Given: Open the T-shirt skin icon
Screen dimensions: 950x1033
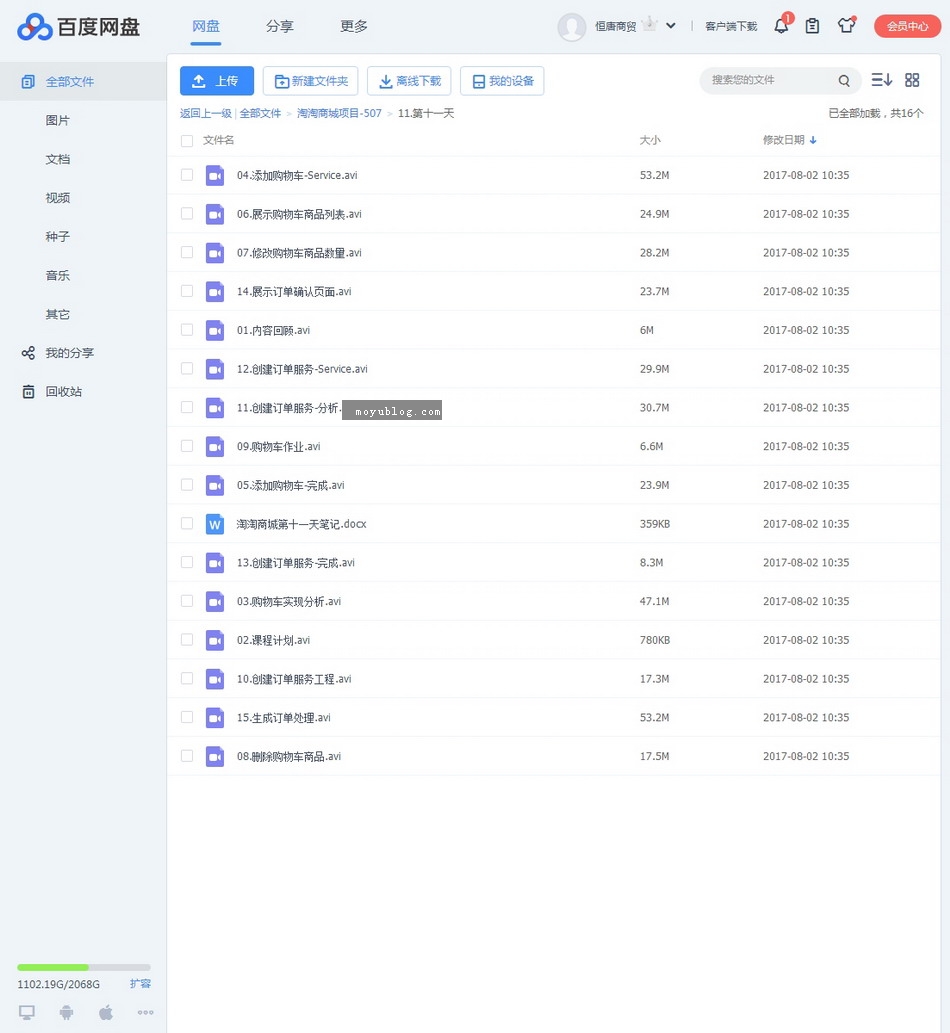Looking at the screenshot, I should (x=847, y=26).
